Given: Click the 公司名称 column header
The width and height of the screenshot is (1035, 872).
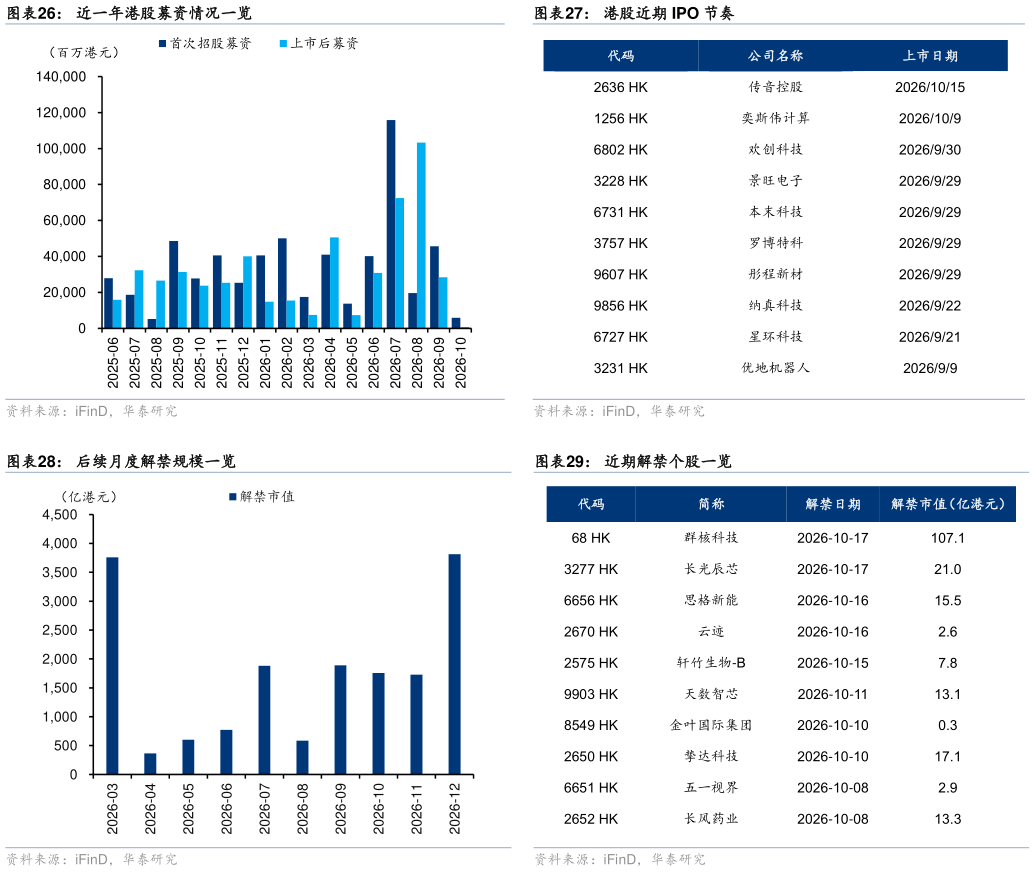Looking at the screenshot, I should coord(775,56).
